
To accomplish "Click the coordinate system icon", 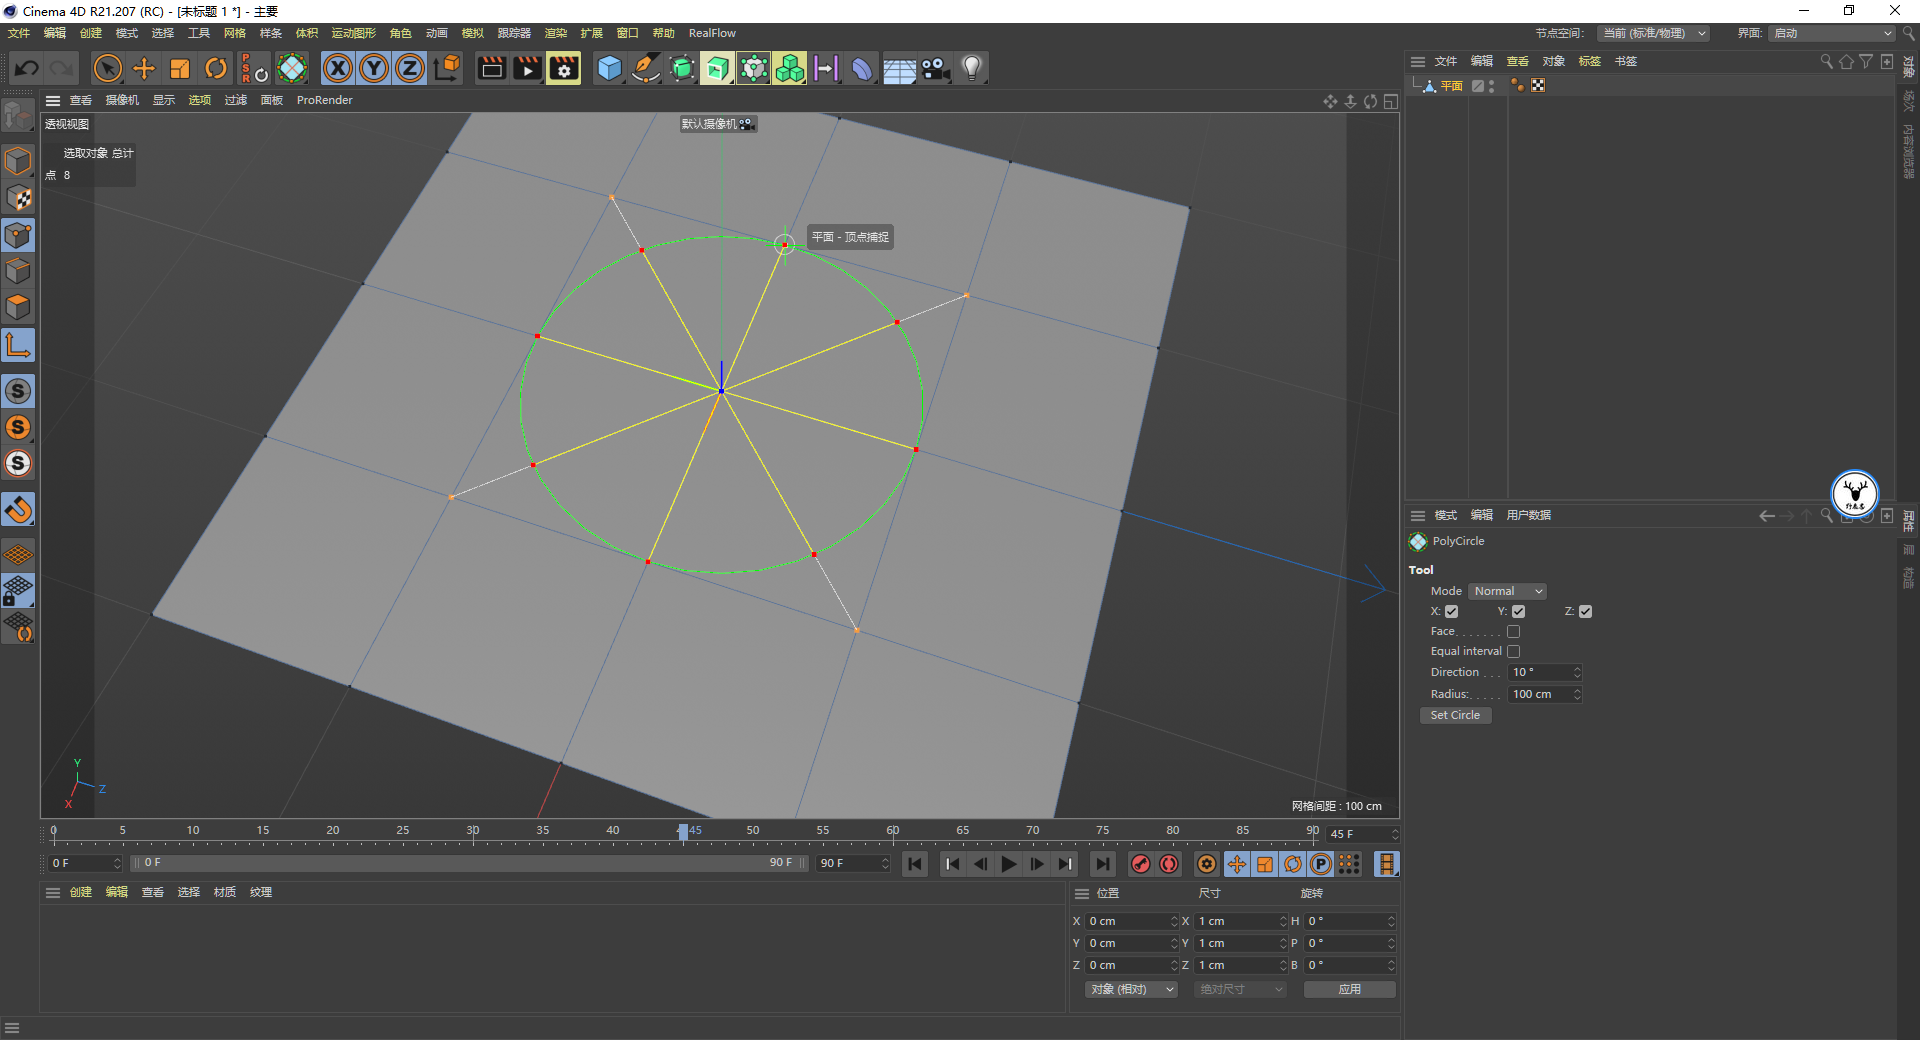I will [447, 68].
